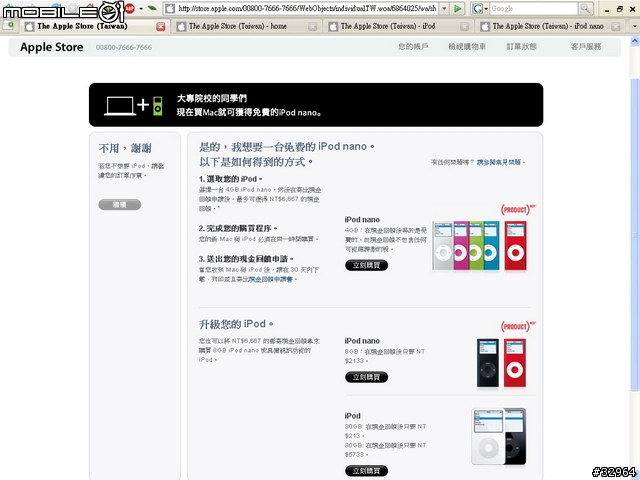Click the 大專院校的同學們 banner text
Screen dimensions: 640x480
tap(211, 98)
